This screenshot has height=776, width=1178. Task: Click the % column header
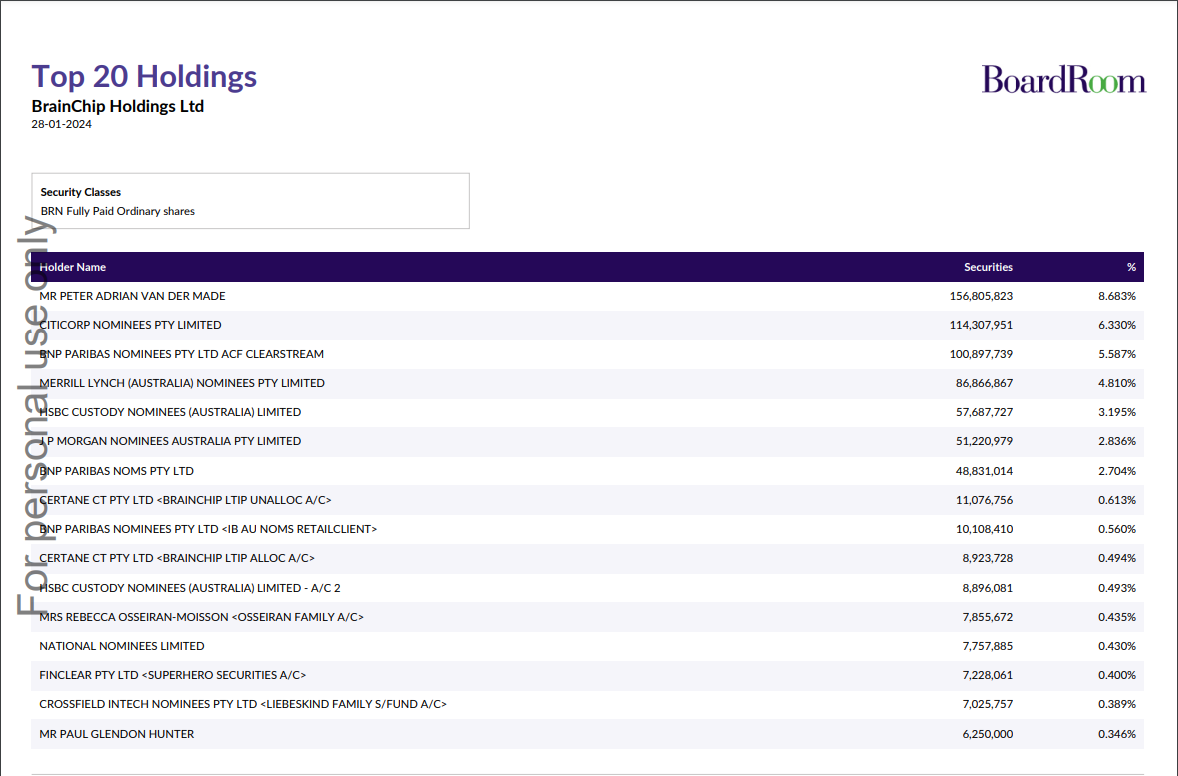pos(1131,267)
